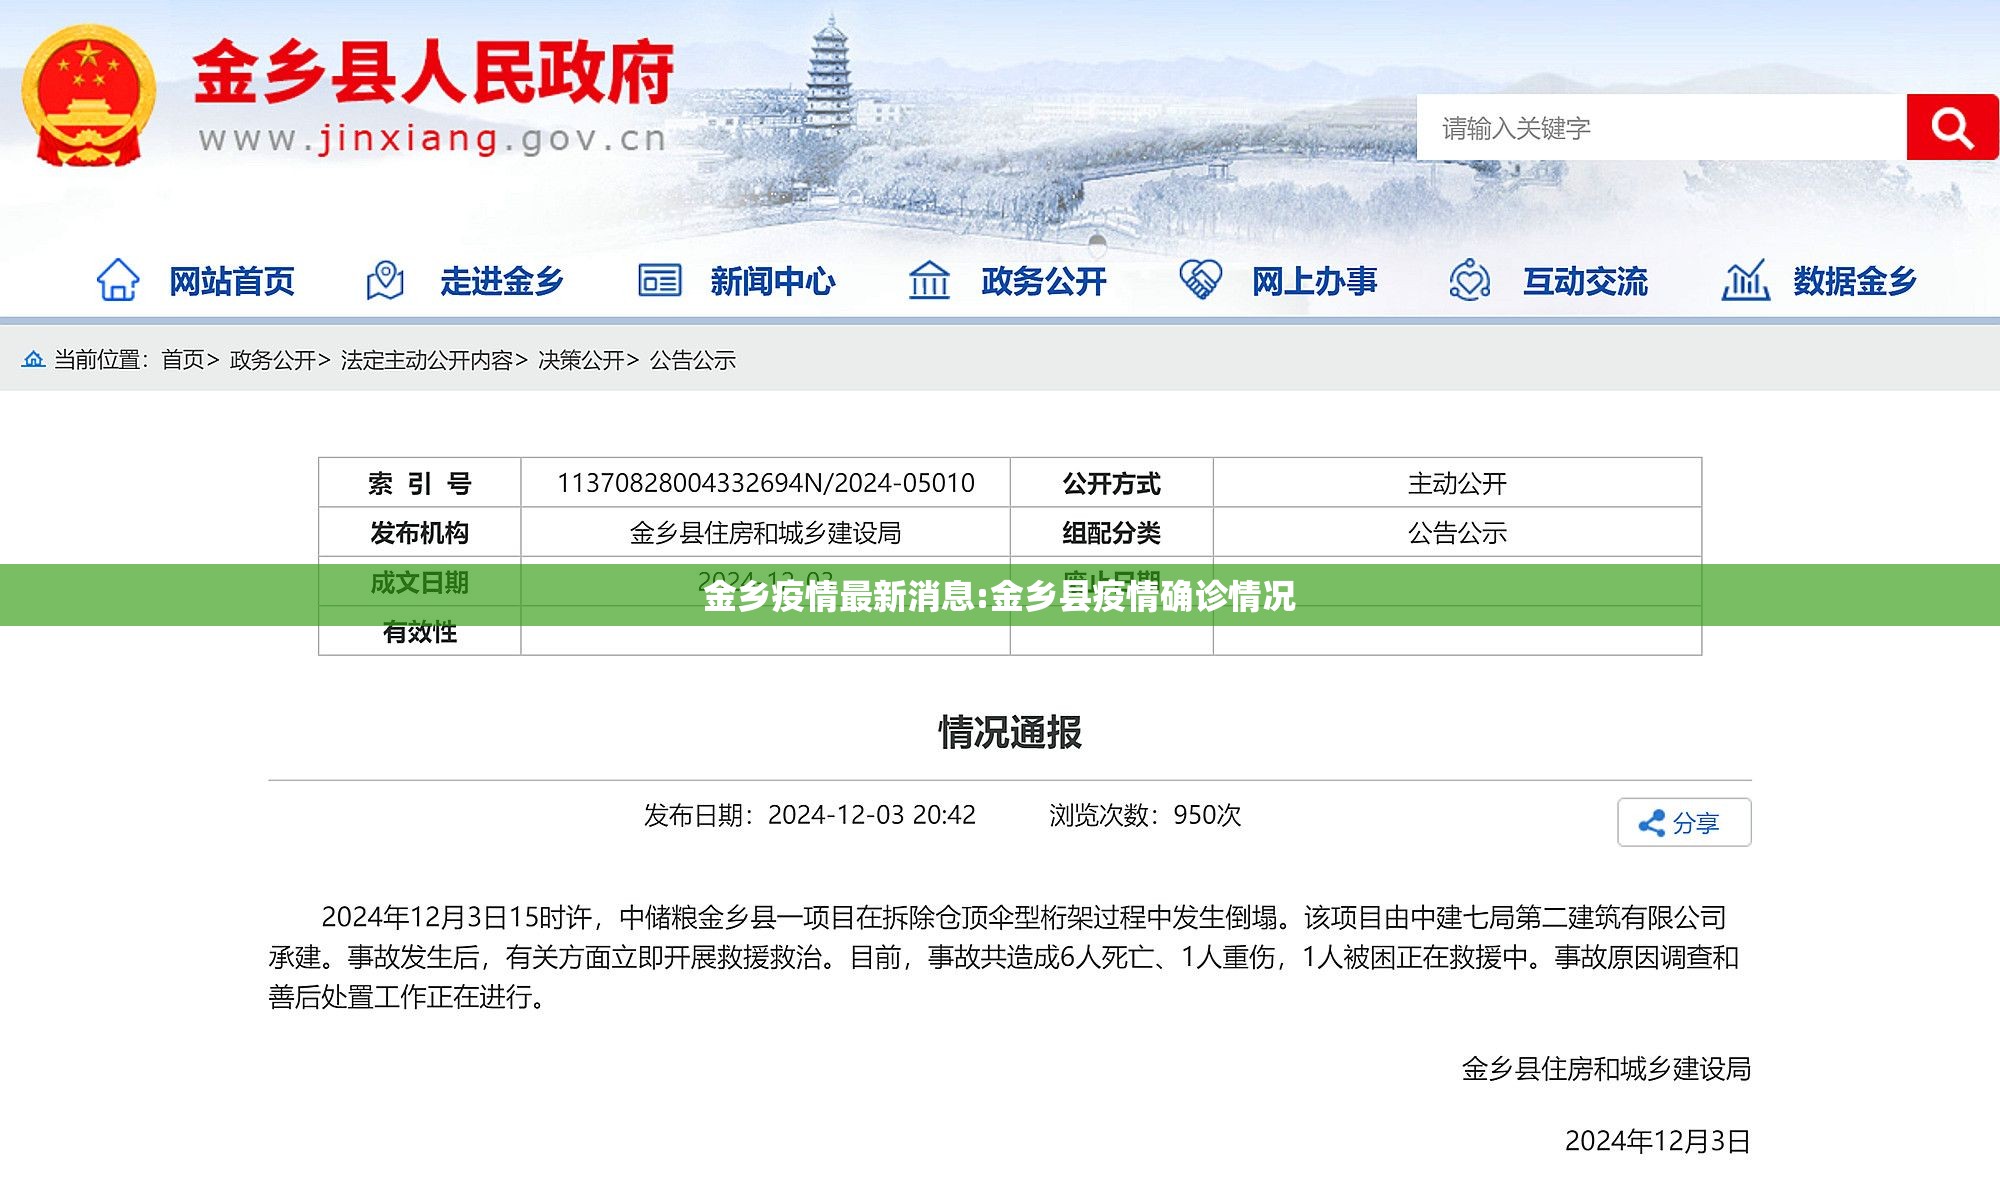Click the building icon beside 政务公开
This screenshot has height=1191, width=2000.
pyautogui.click(x=929, y=280)
